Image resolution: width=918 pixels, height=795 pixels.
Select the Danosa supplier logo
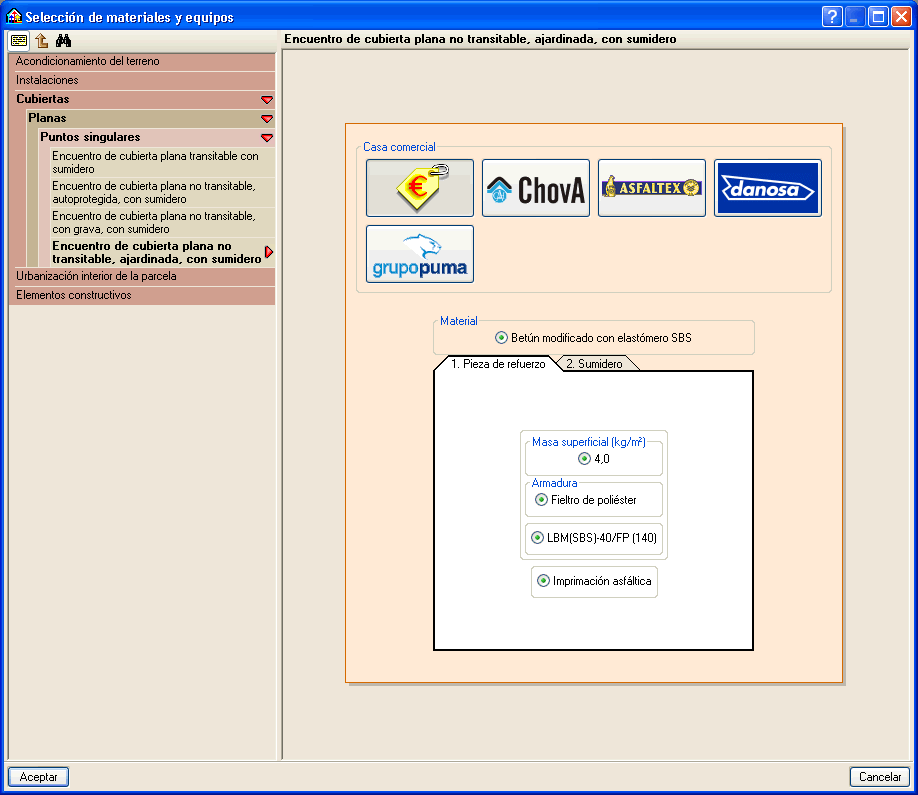[x=768, y=188]
